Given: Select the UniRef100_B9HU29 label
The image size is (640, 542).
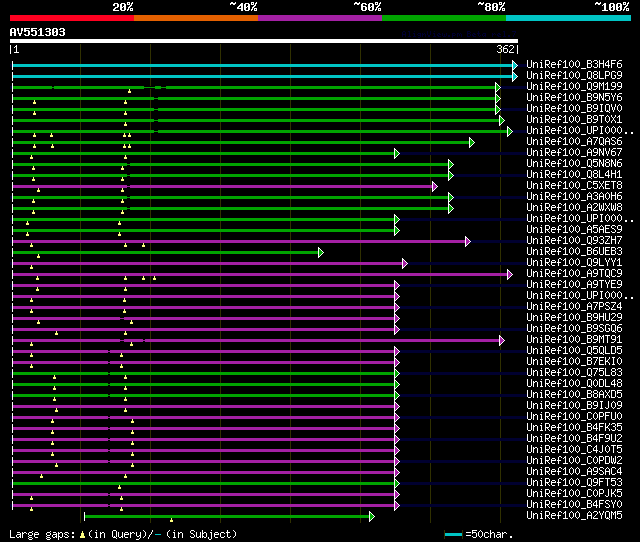Looking at the screenshot, I should [574, 318].
